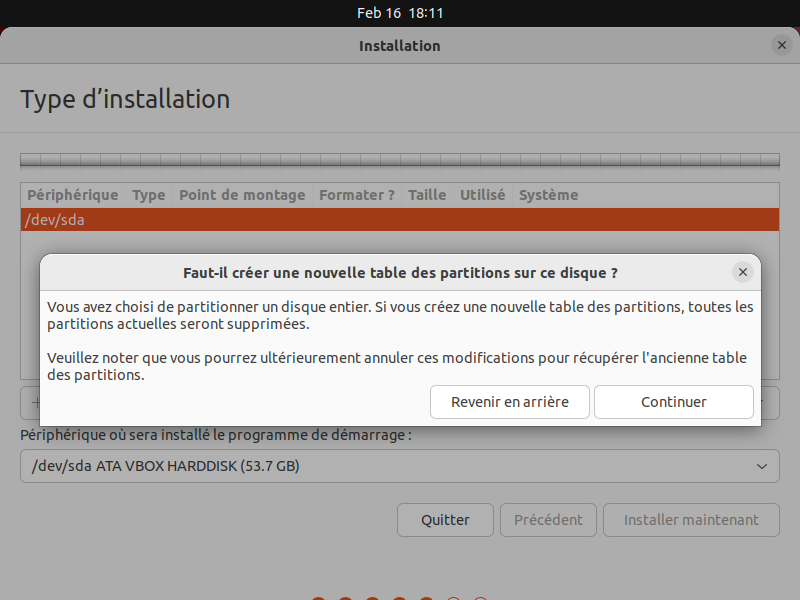This screenshot has width=800, height=600.
Task: Click the disk partition usage bar
Action: click(399, 160)
